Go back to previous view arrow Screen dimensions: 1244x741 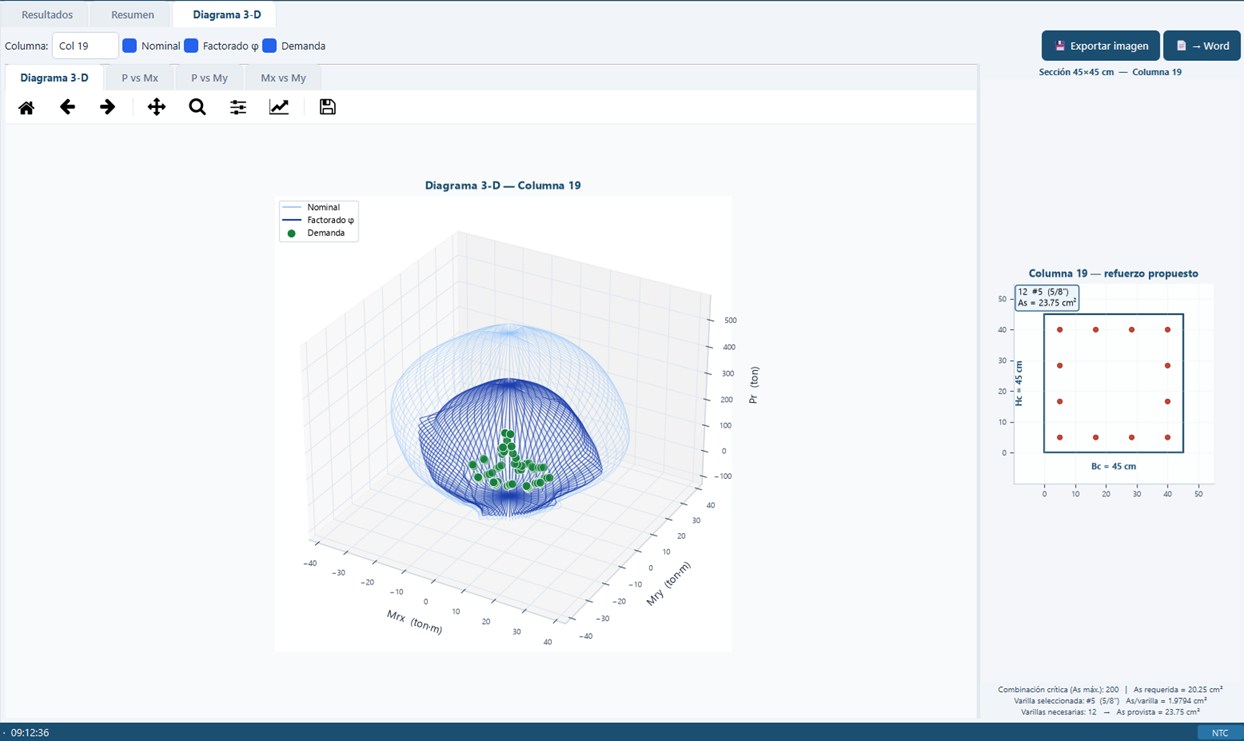[67, 107]
